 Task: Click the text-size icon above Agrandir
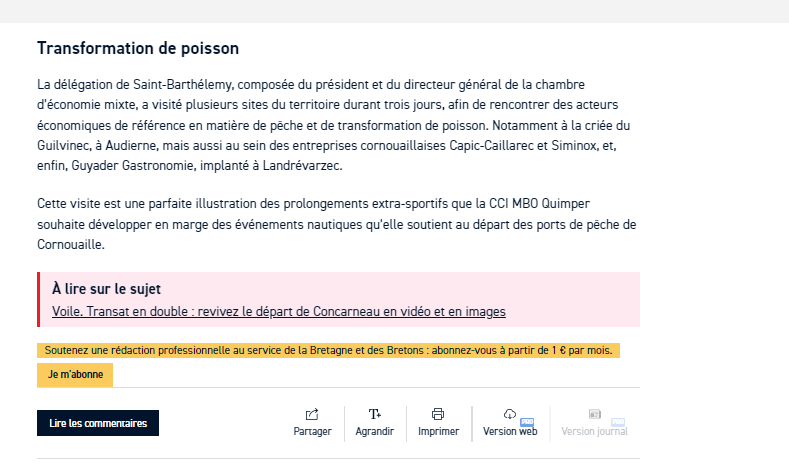[x=374, y=414]
